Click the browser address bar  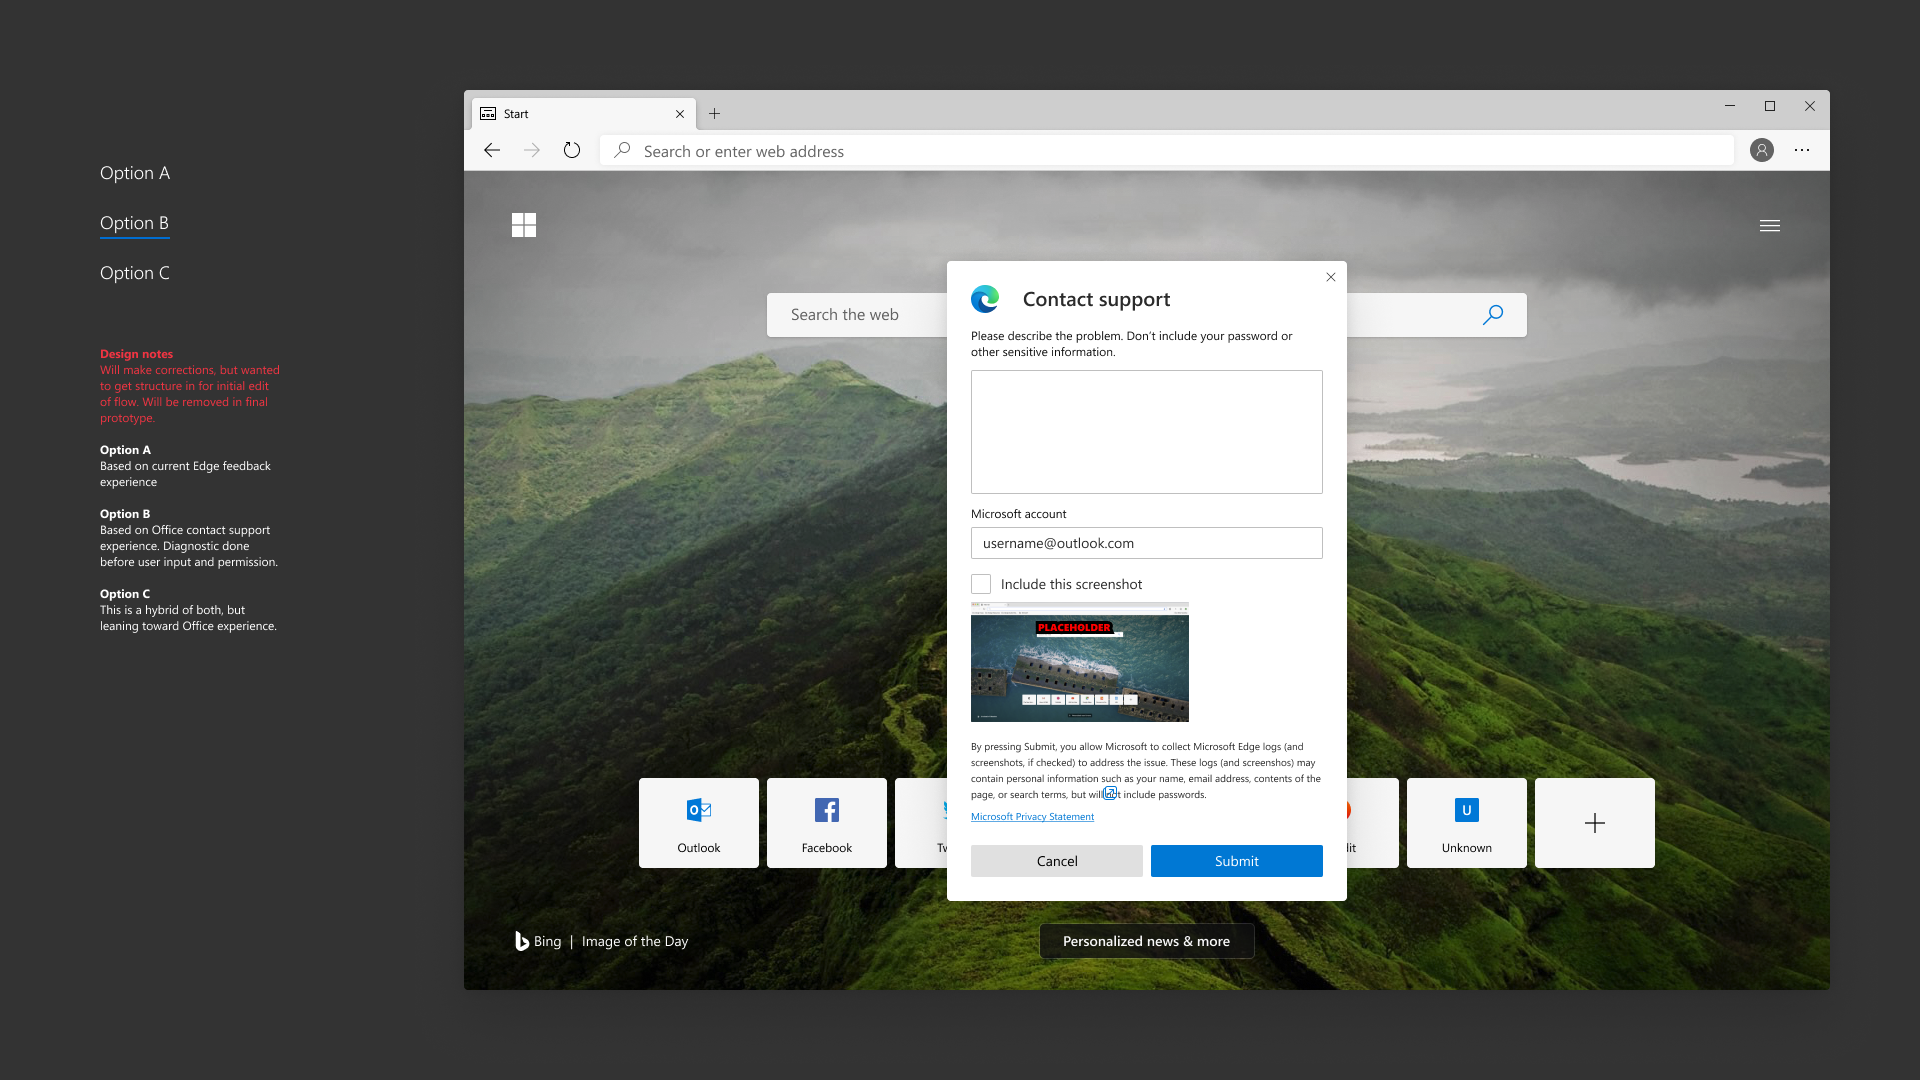point(1167,151)
